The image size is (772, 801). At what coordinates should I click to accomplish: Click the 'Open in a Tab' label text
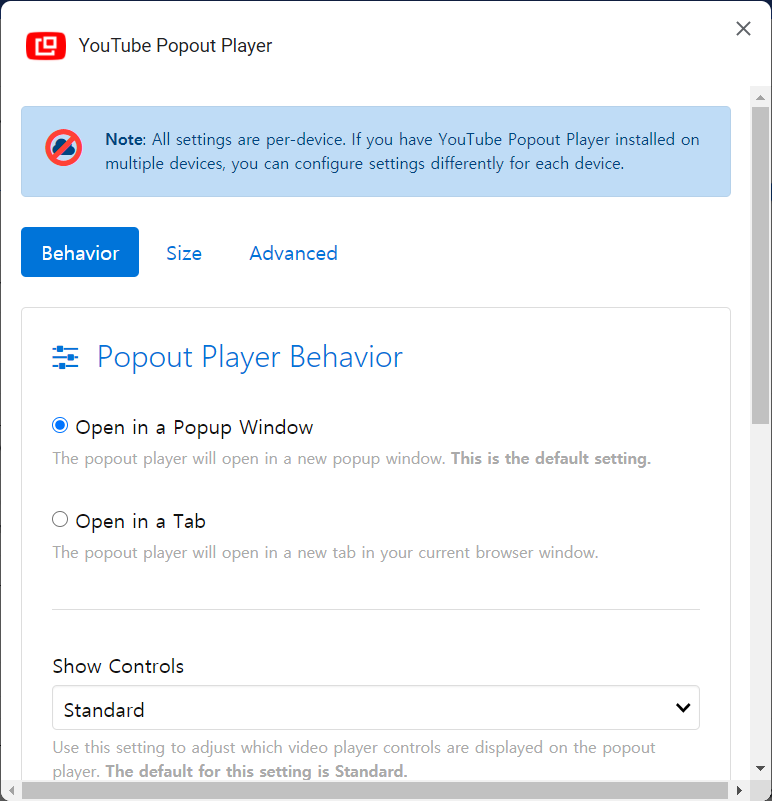[x=141, y=521]
